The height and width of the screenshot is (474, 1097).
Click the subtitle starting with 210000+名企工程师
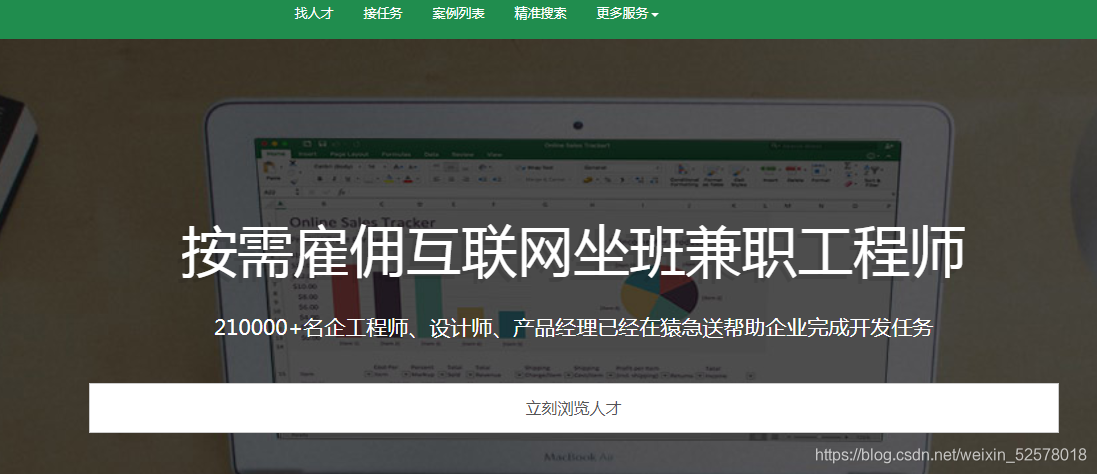(574, 327)
